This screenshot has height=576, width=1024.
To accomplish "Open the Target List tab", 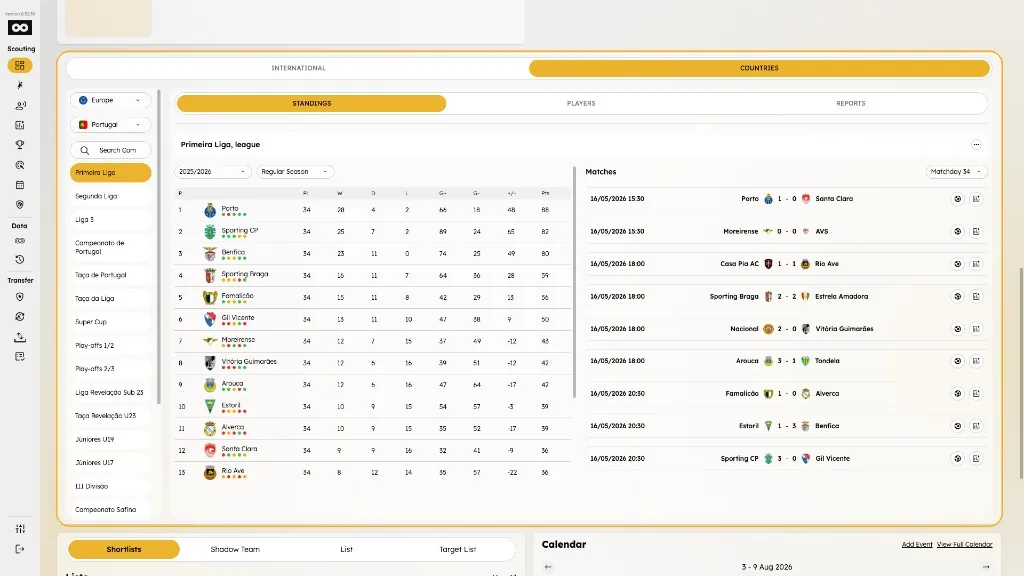I will click(x=458, y=549).
